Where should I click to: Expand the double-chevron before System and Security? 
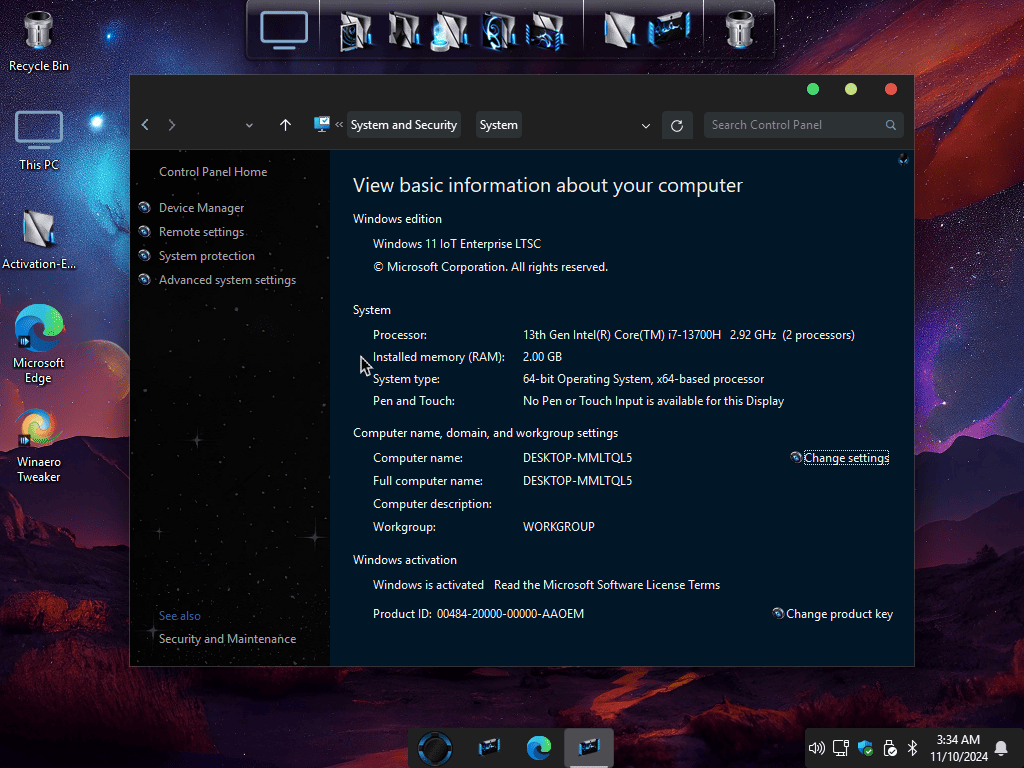[339, 124]
